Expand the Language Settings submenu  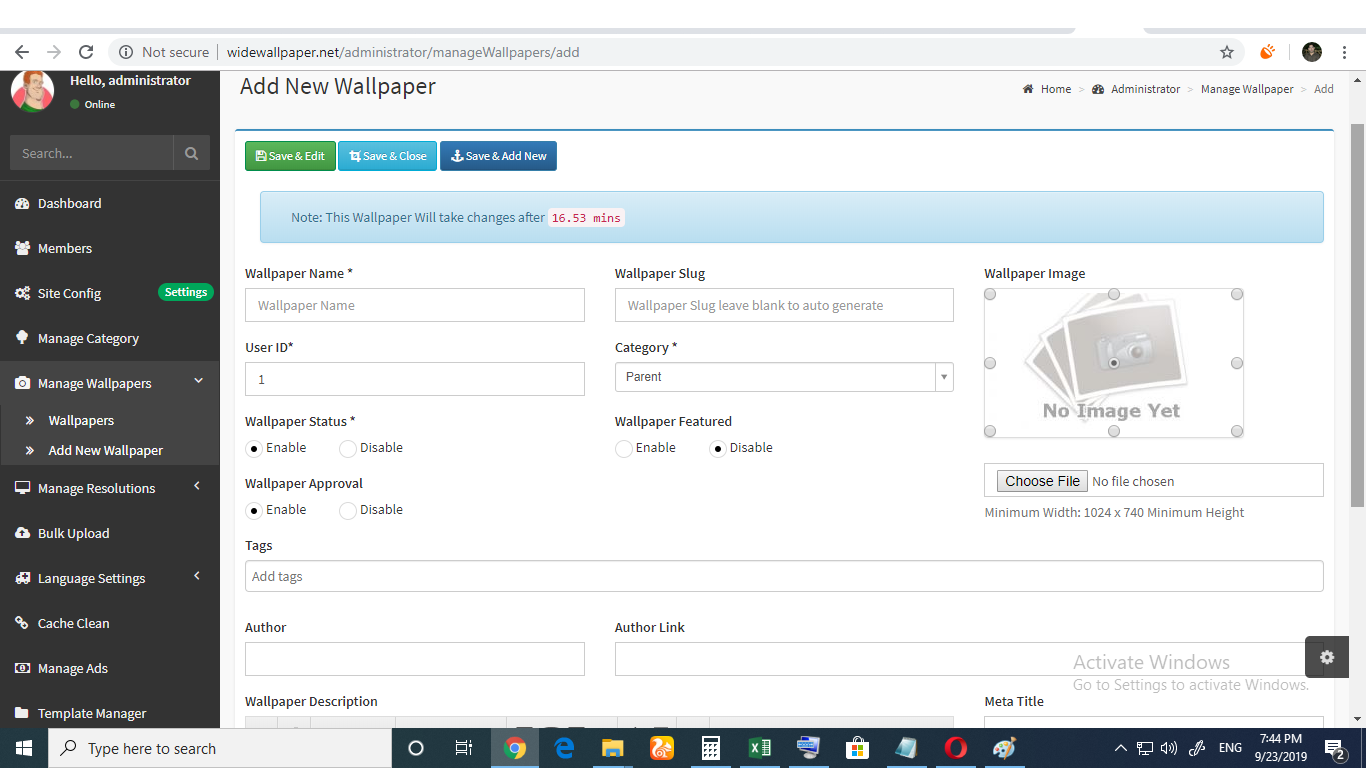pyautogui.click(x=93, y=578)
